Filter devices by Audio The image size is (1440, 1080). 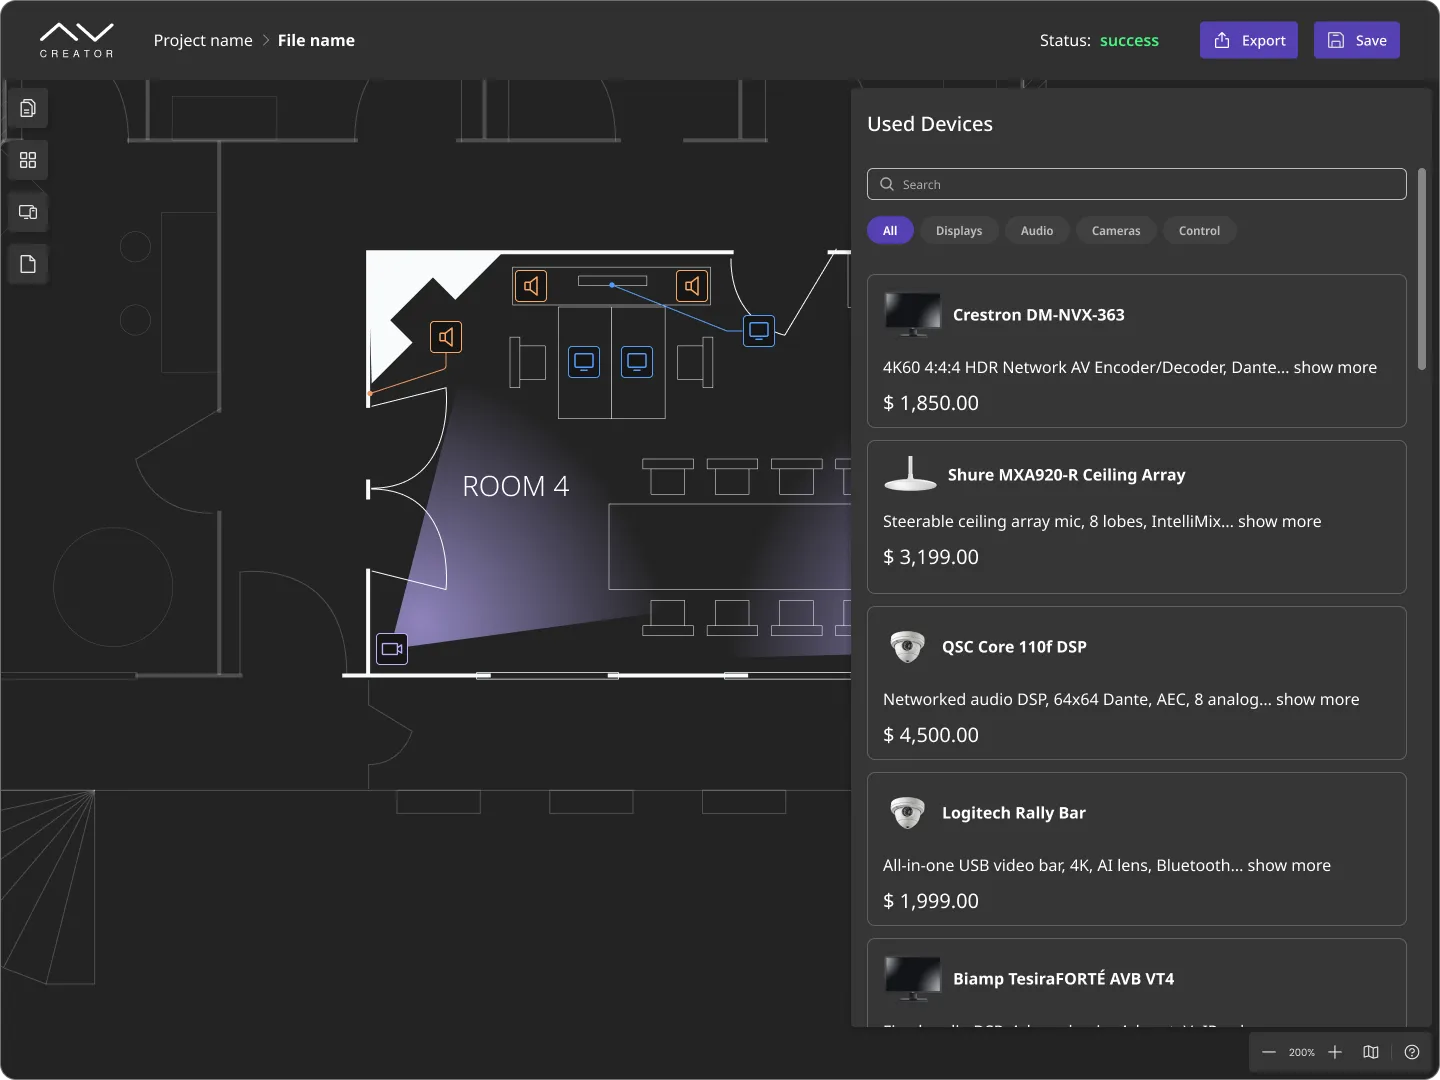[1037, 231]
